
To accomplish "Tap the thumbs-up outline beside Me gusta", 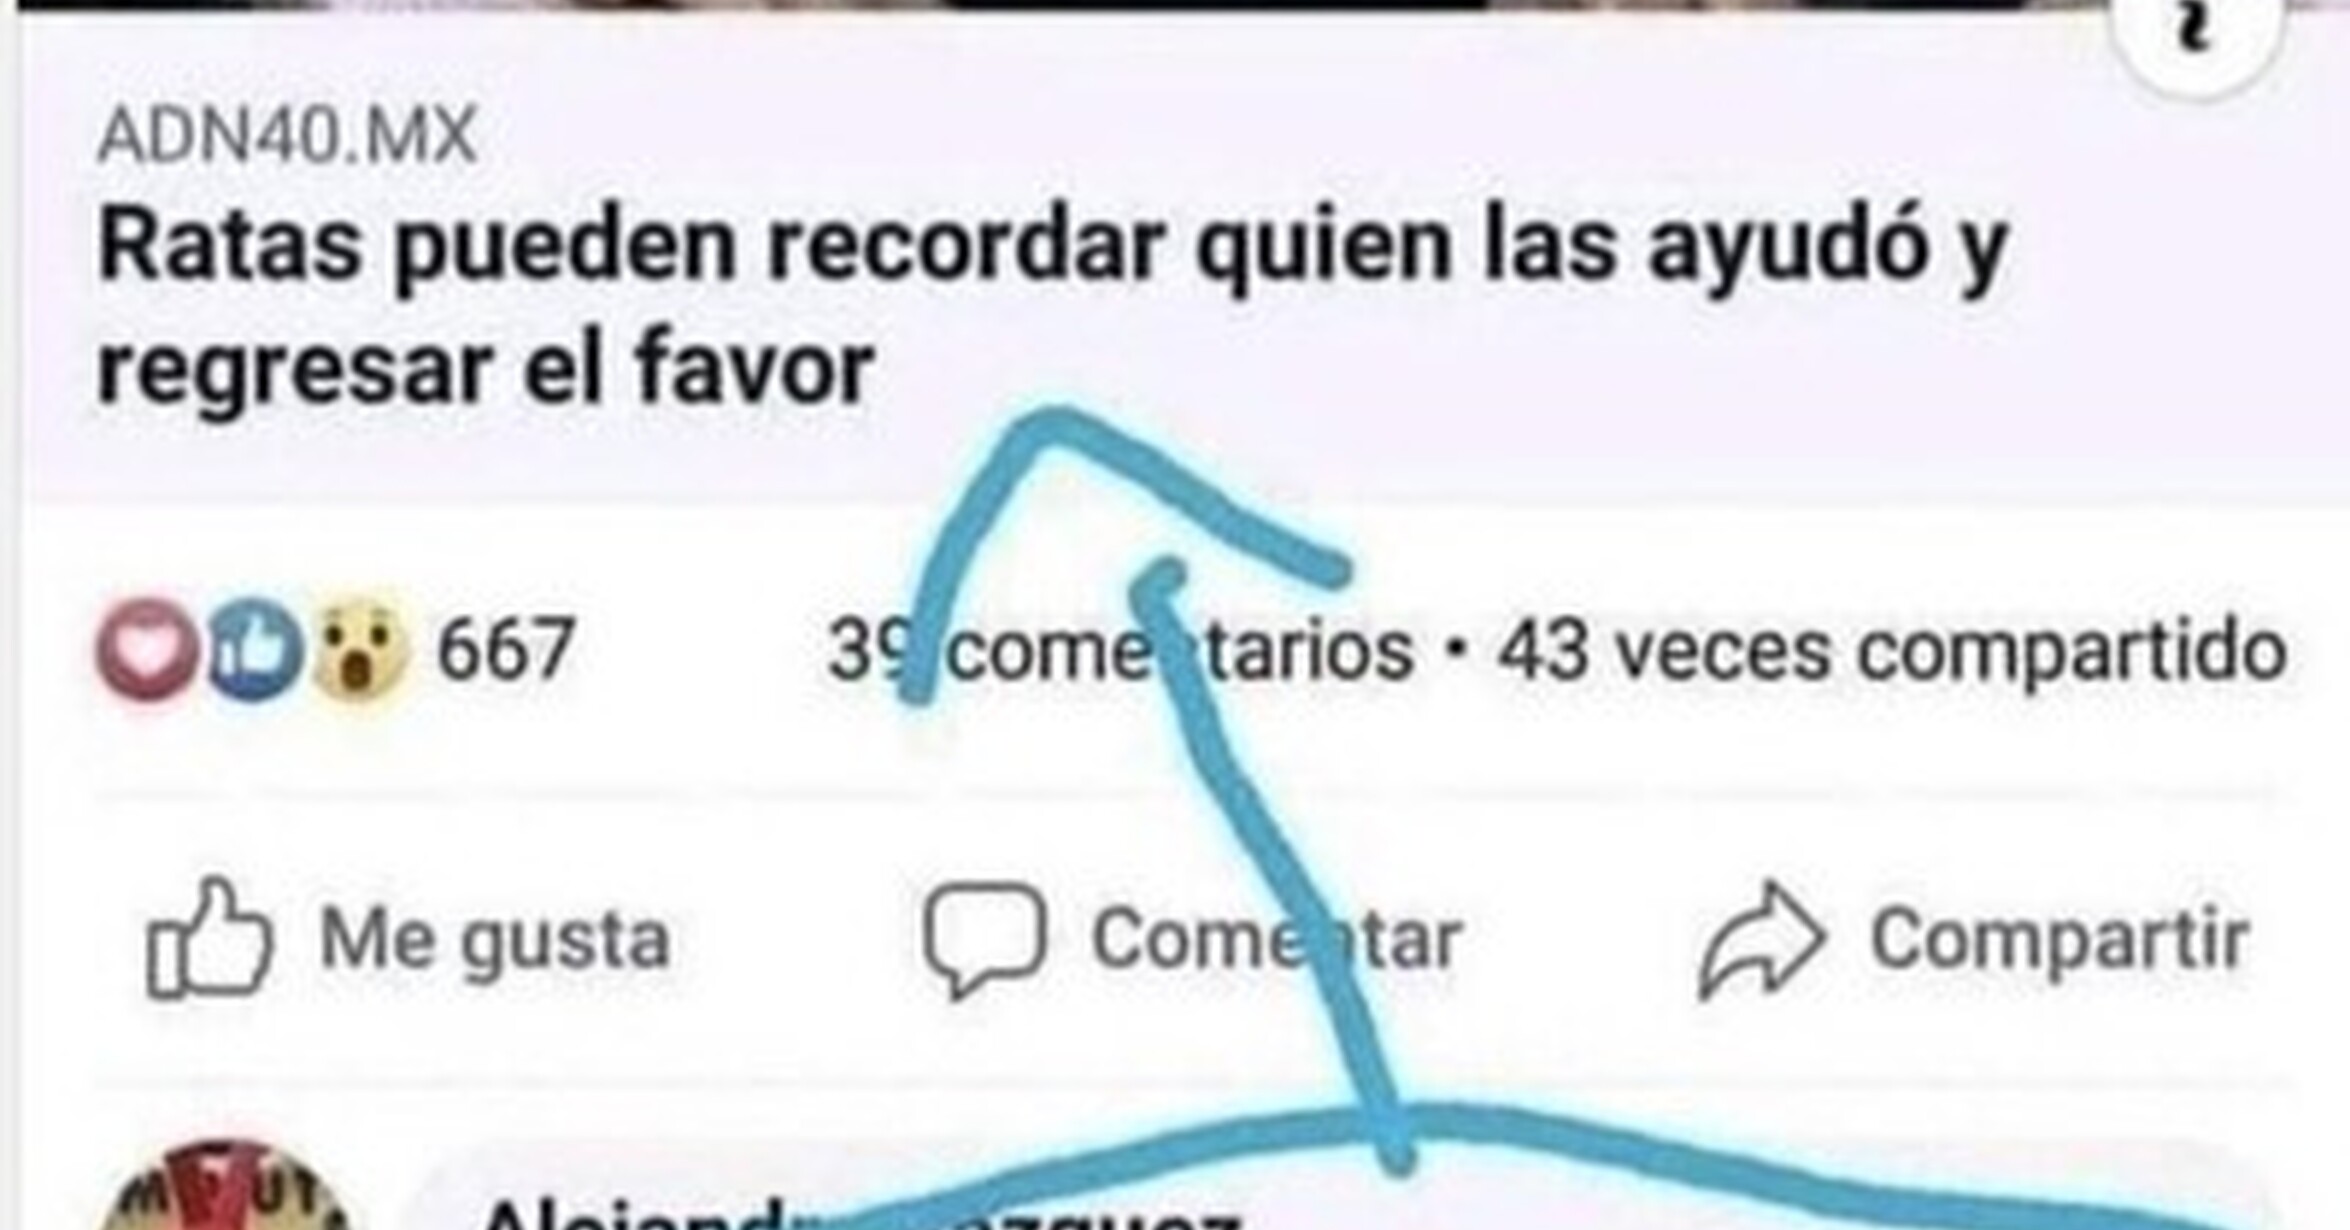I will coord(208,938).
